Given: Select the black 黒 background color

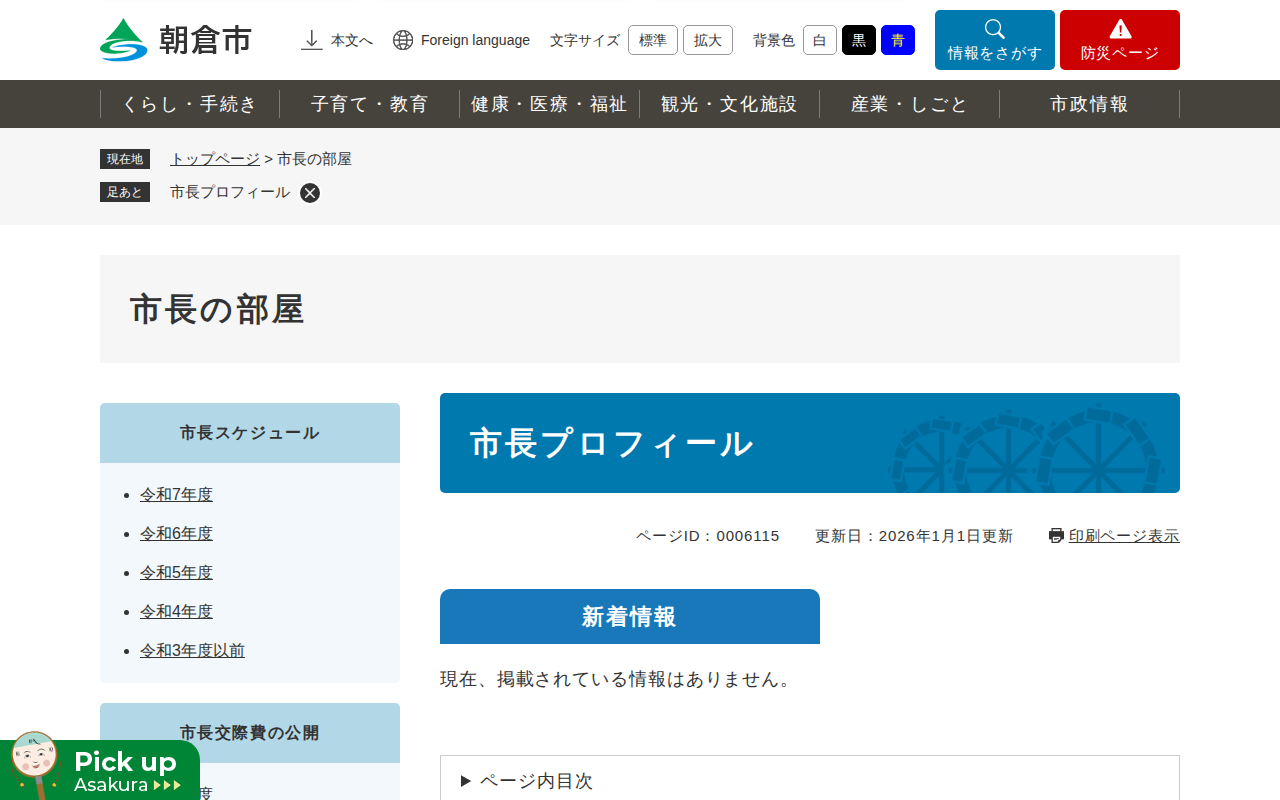Looking at the screenshot, I should click(x=858, y=40).
